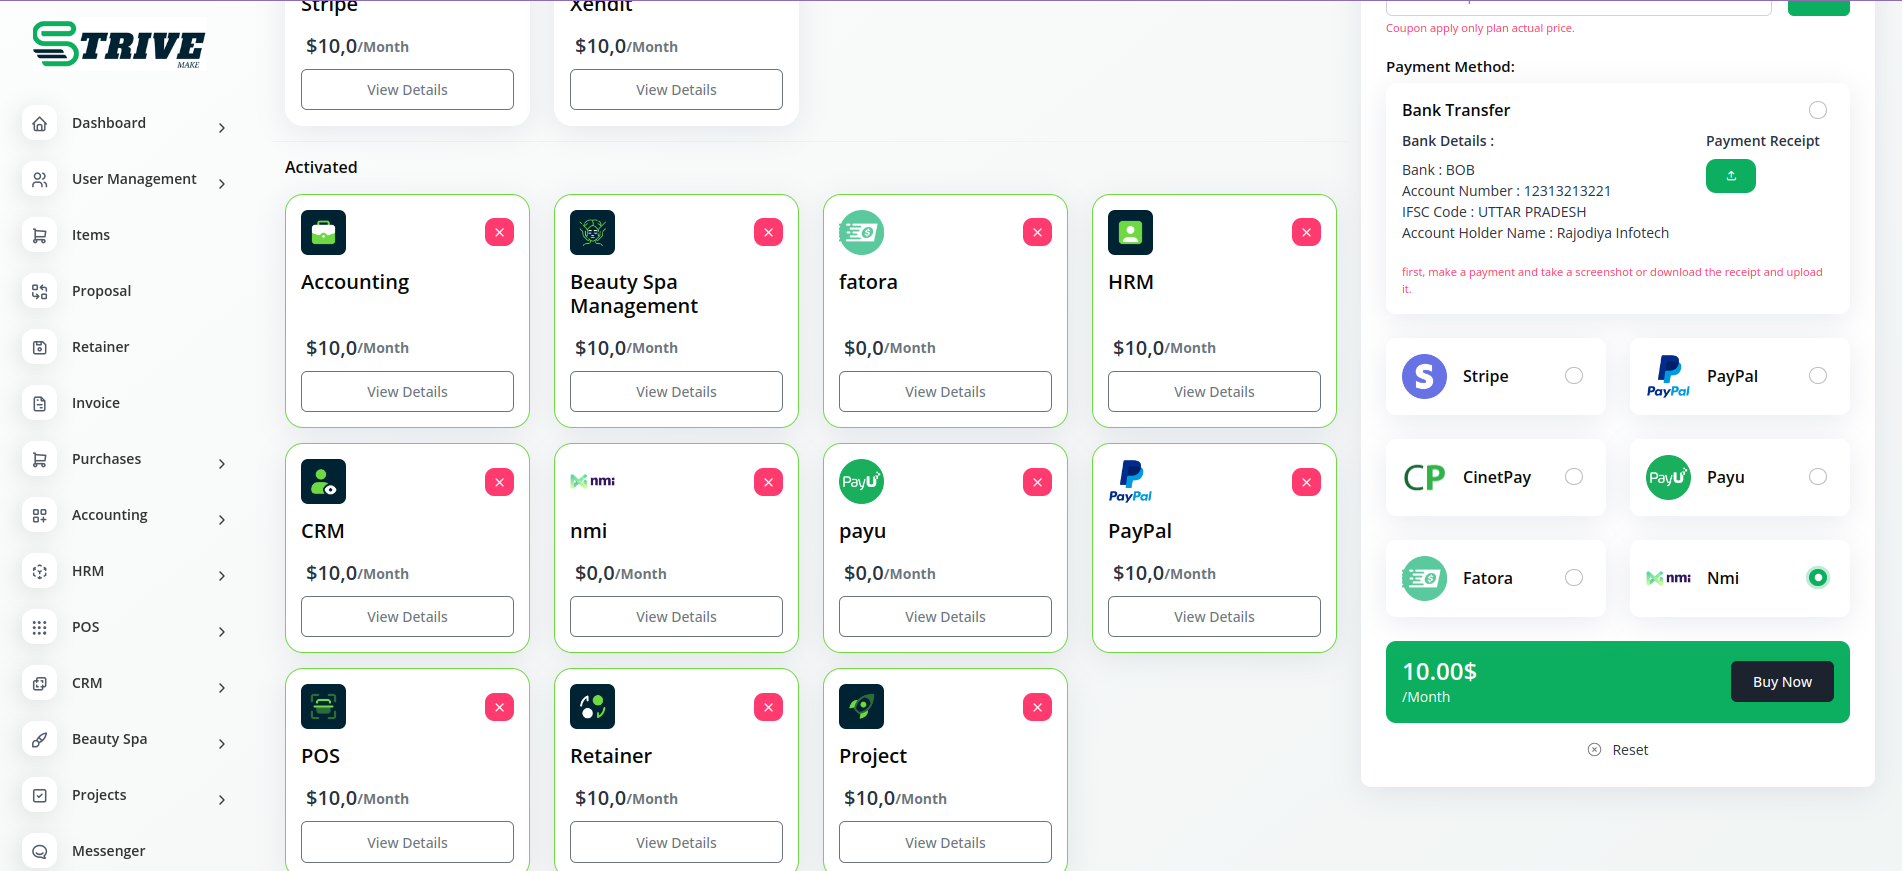The height and width of the screenshot is (871, 1902).
Task: Select Stripe payment method radio
Action: click(1573, 376)
